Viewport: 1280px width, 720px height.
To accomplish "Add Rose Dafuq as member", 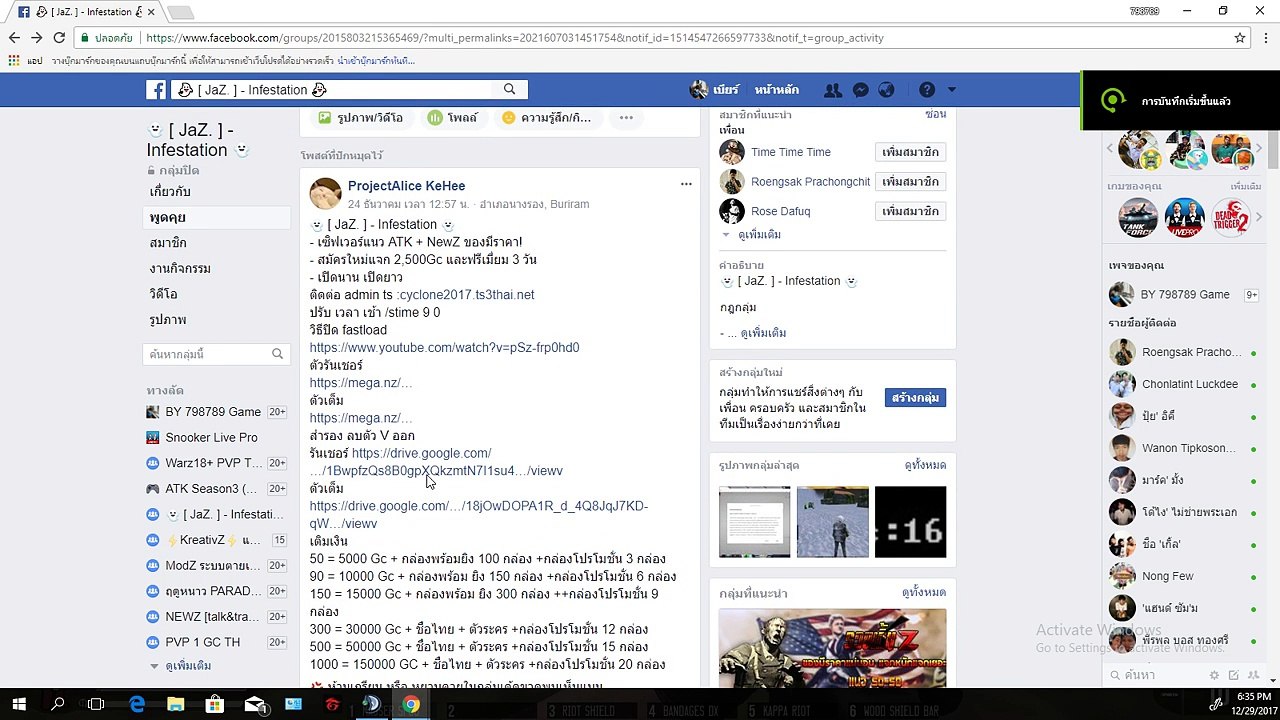I will [910, 211].
